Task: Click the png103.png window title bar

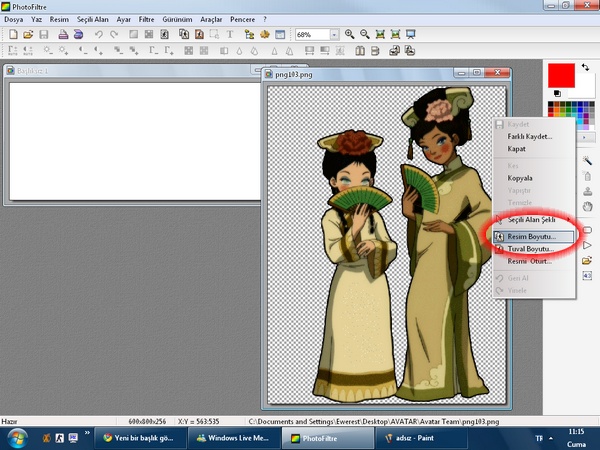Action: tap(358, 74)
